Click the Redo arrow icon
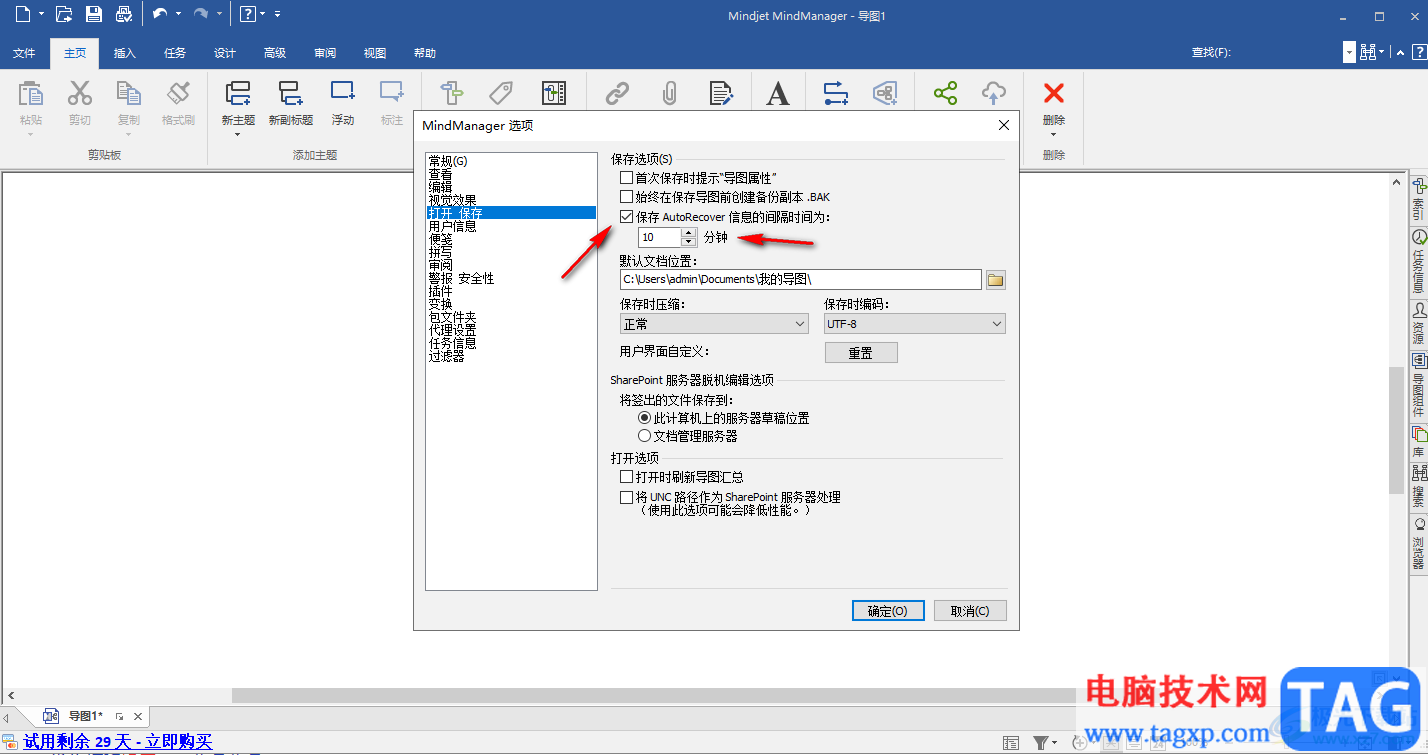The width and height of the screenshot is (1428, 755). click(x=201, y=14)
